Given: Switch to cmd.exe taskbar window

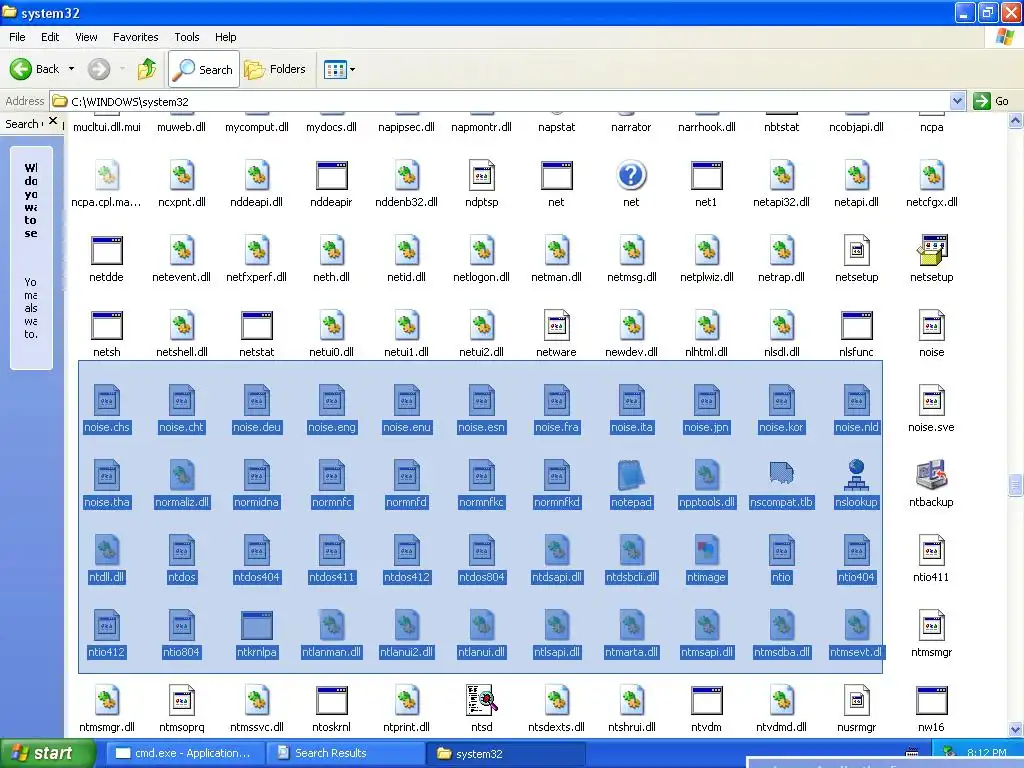Looking at the screenshot, I should tap(184, 753).
